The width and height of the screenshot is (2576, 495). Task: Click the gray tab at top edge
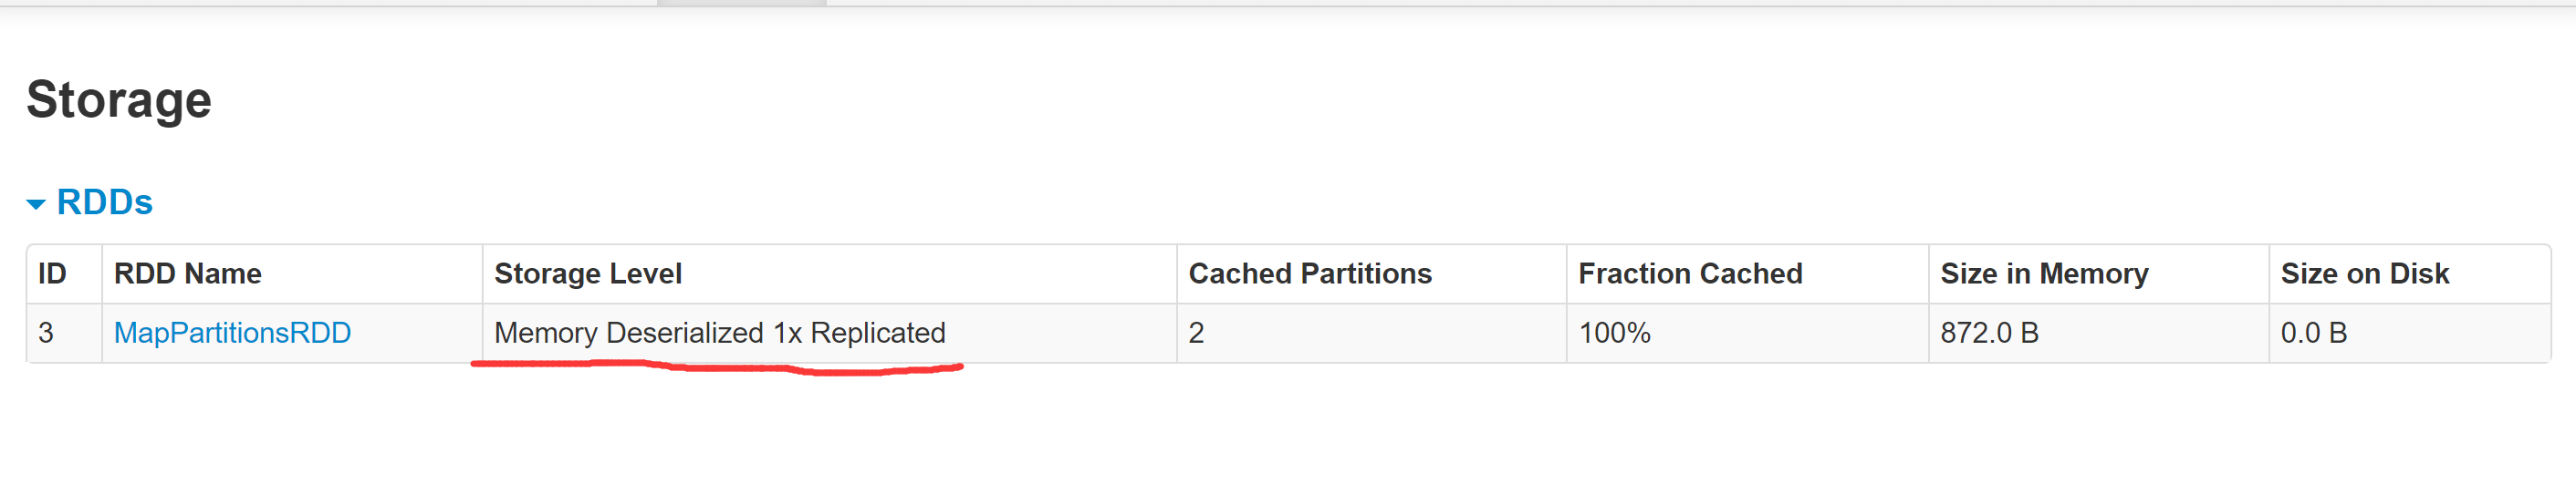pyautogui.click(x=741, y=3)
